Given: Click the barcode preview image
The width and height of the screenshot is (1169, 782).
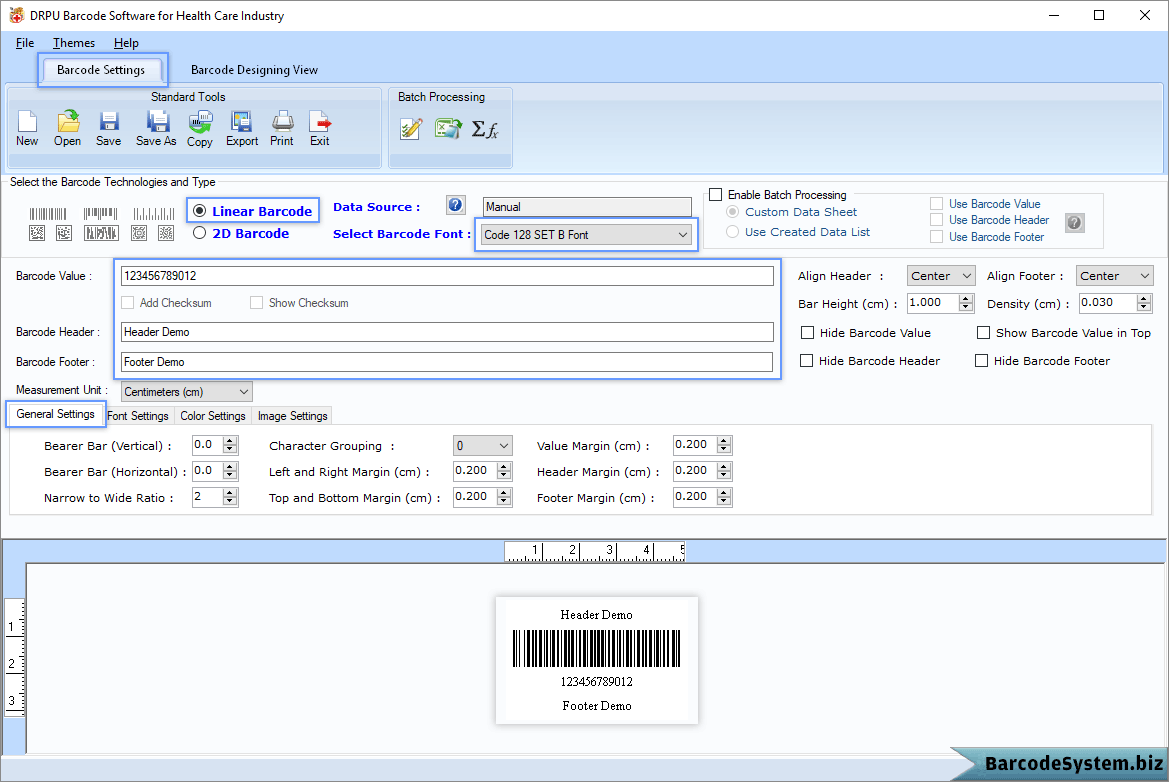Looking at the screenshot, I should pyautogui.click(x=596, y=660).
